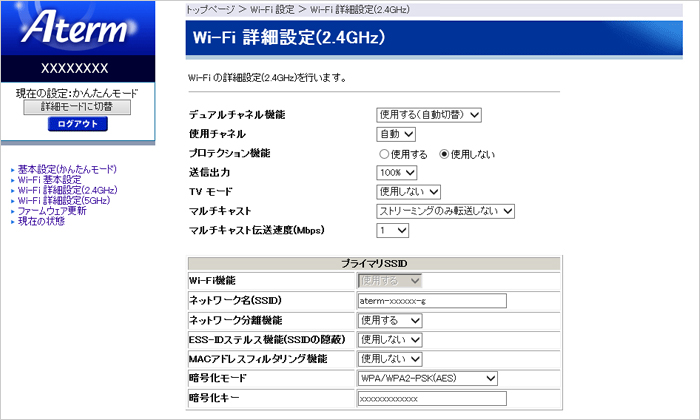Screen dimensions: 700x420
Task: Open the マルチキャスト伝送速度 dropdown
Action: pyautogui.click(x=393, y=231)
